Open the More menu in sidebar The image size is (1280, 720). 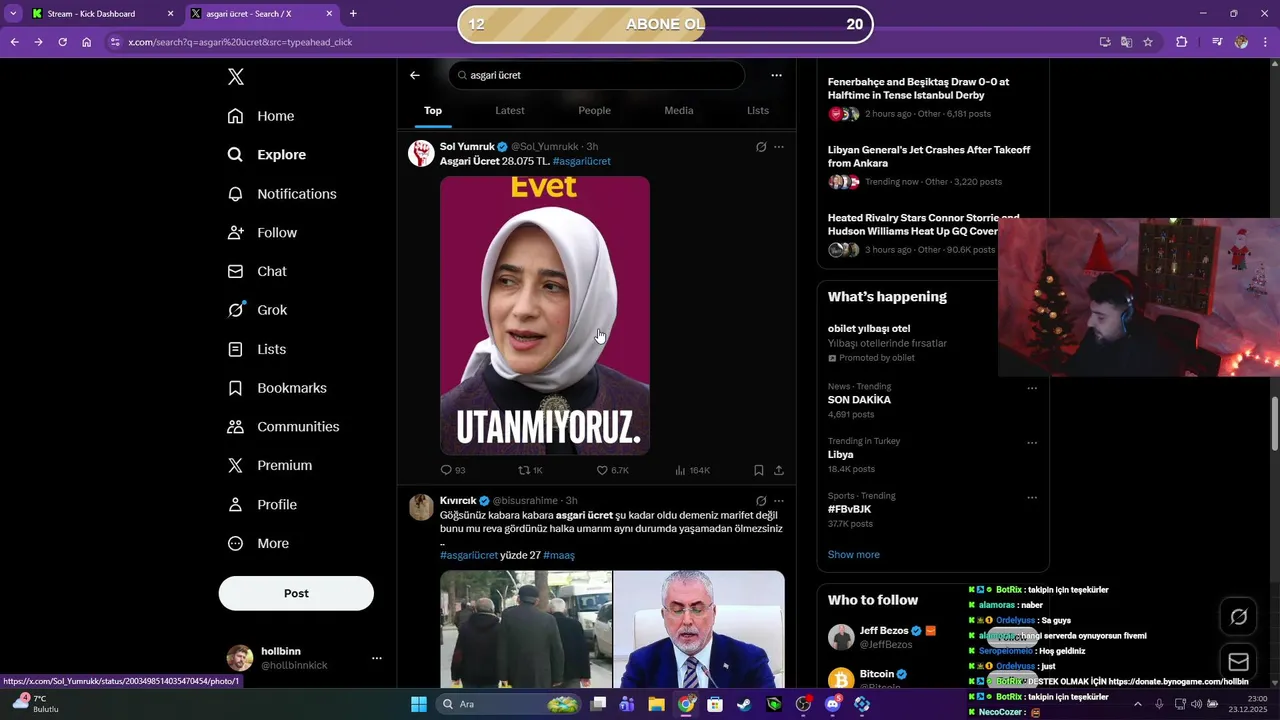pos(258,543)
